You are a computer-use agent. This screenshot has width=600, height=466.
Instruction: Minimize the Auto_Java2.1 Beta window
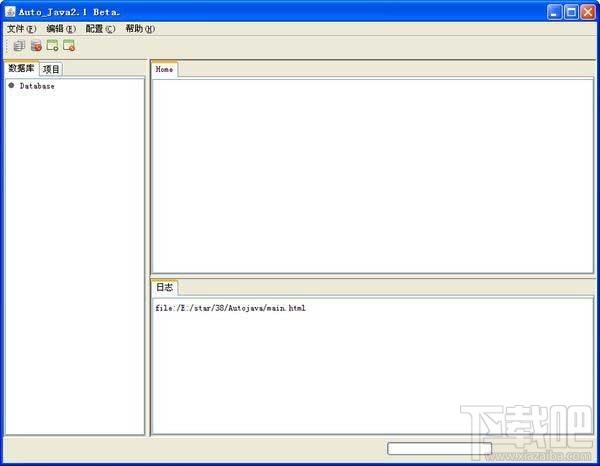(554, 12)
